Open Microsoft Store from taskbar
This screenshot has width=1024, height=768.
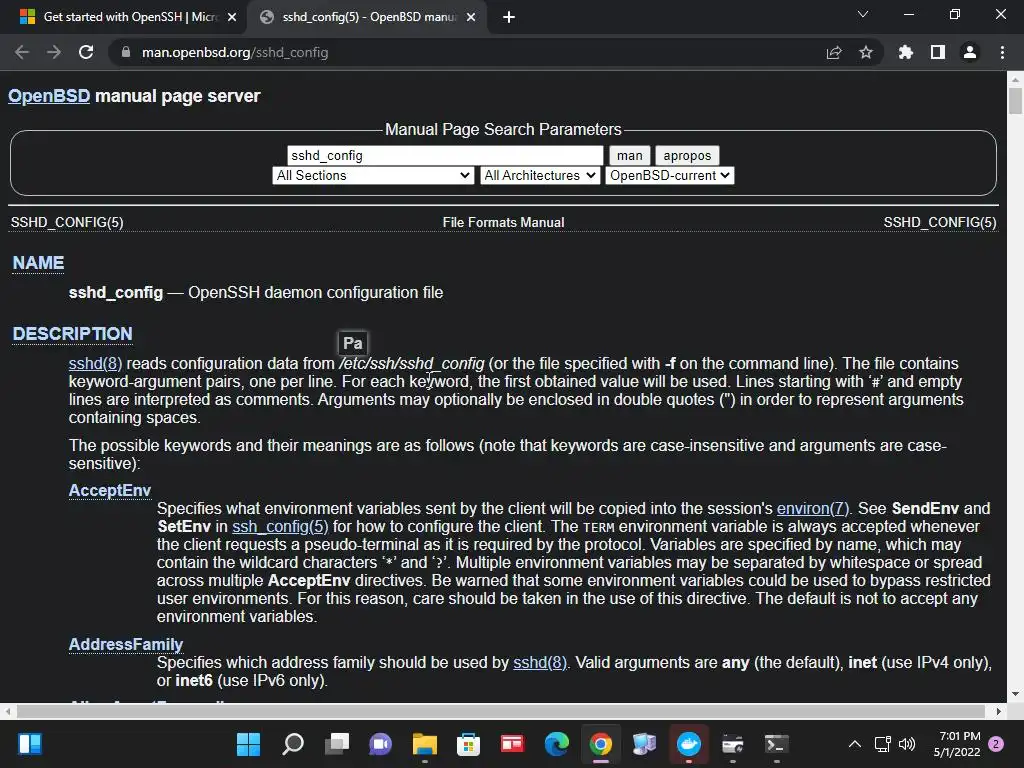point(468,744)
